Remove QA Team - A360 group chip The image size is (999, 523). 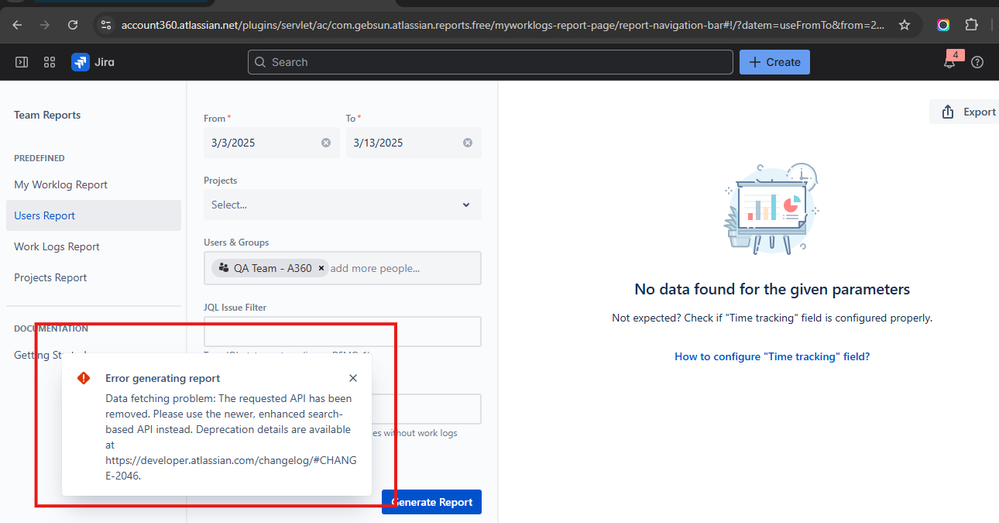coord(321,268)
